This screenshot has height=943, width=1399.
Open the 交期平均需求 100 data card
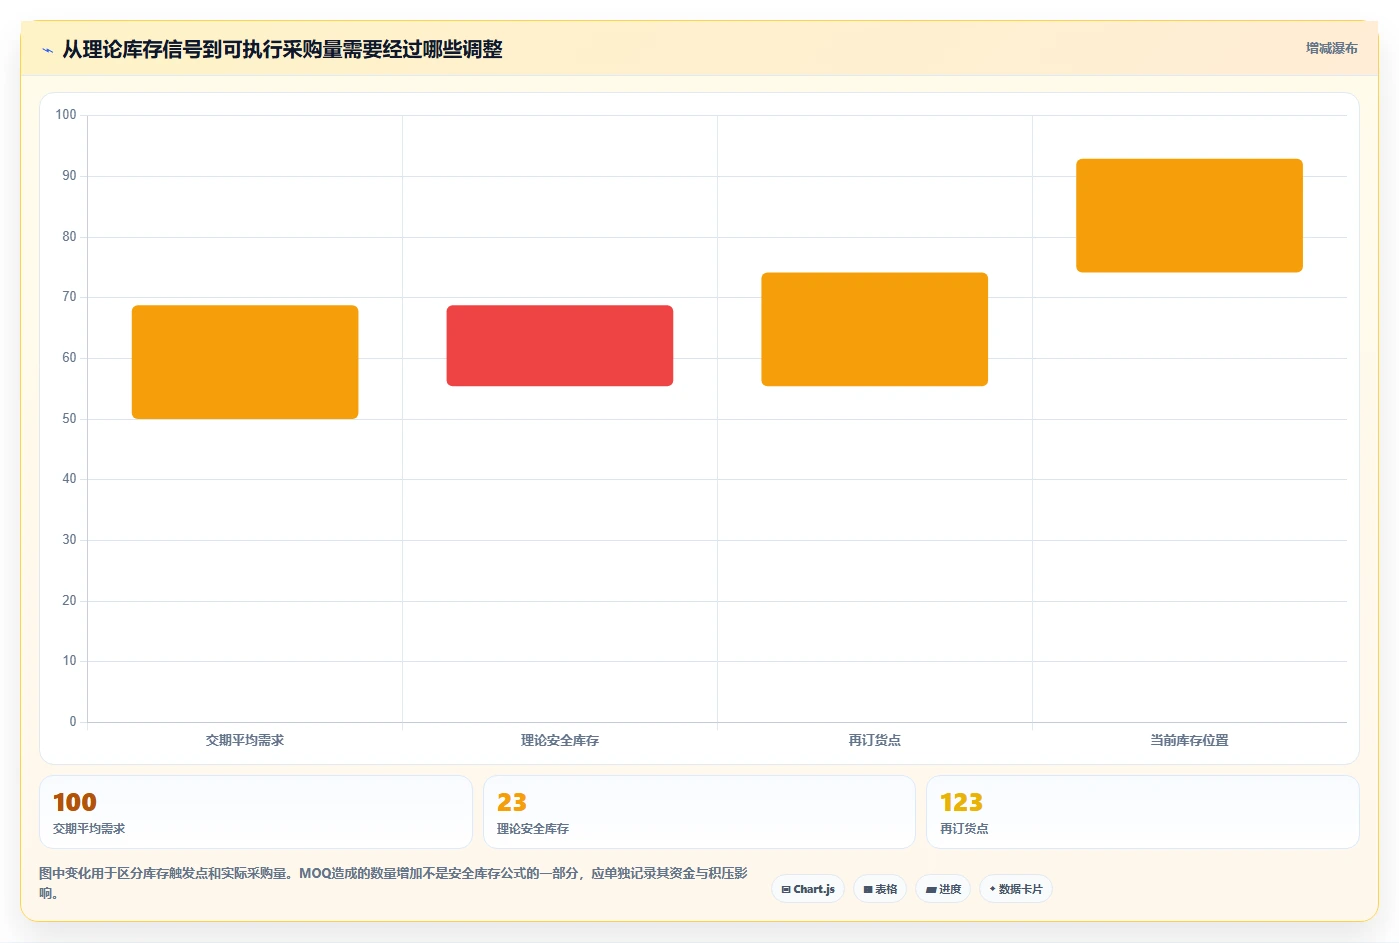click(256, 812)
